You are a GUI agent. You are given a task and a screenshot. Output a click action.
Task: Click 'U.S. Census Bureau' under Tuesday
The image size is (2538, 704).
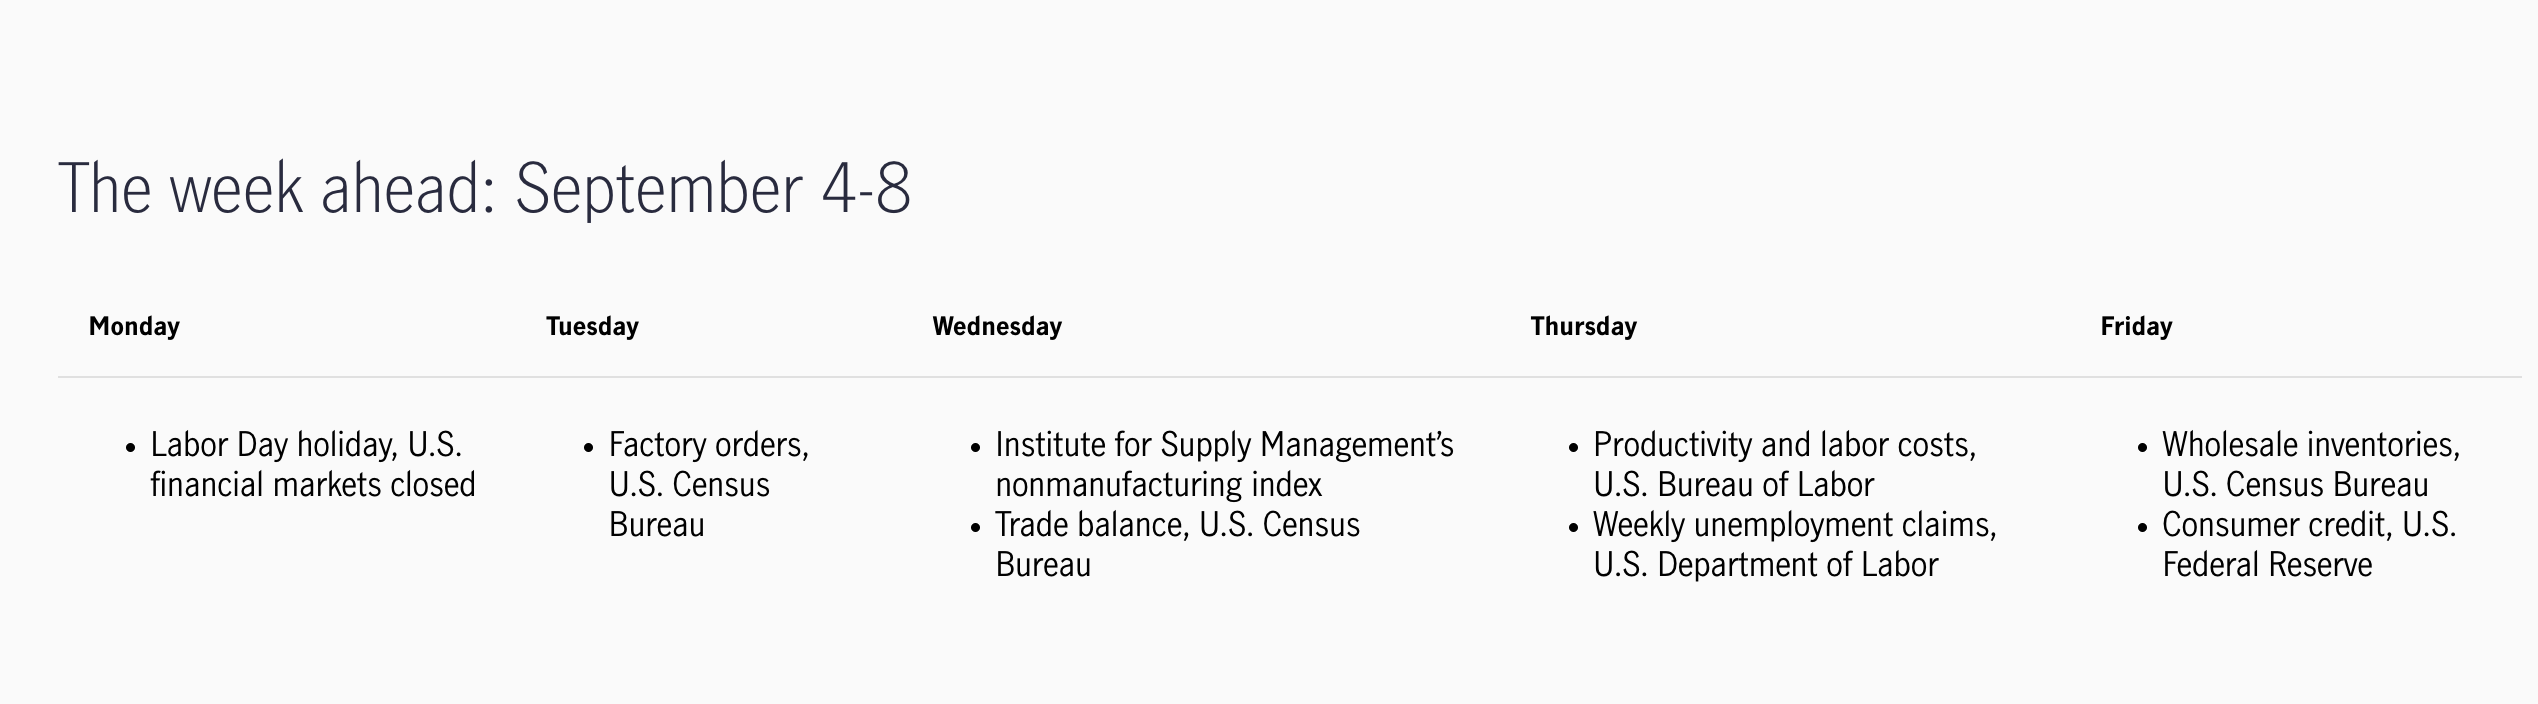coord(689,504)
